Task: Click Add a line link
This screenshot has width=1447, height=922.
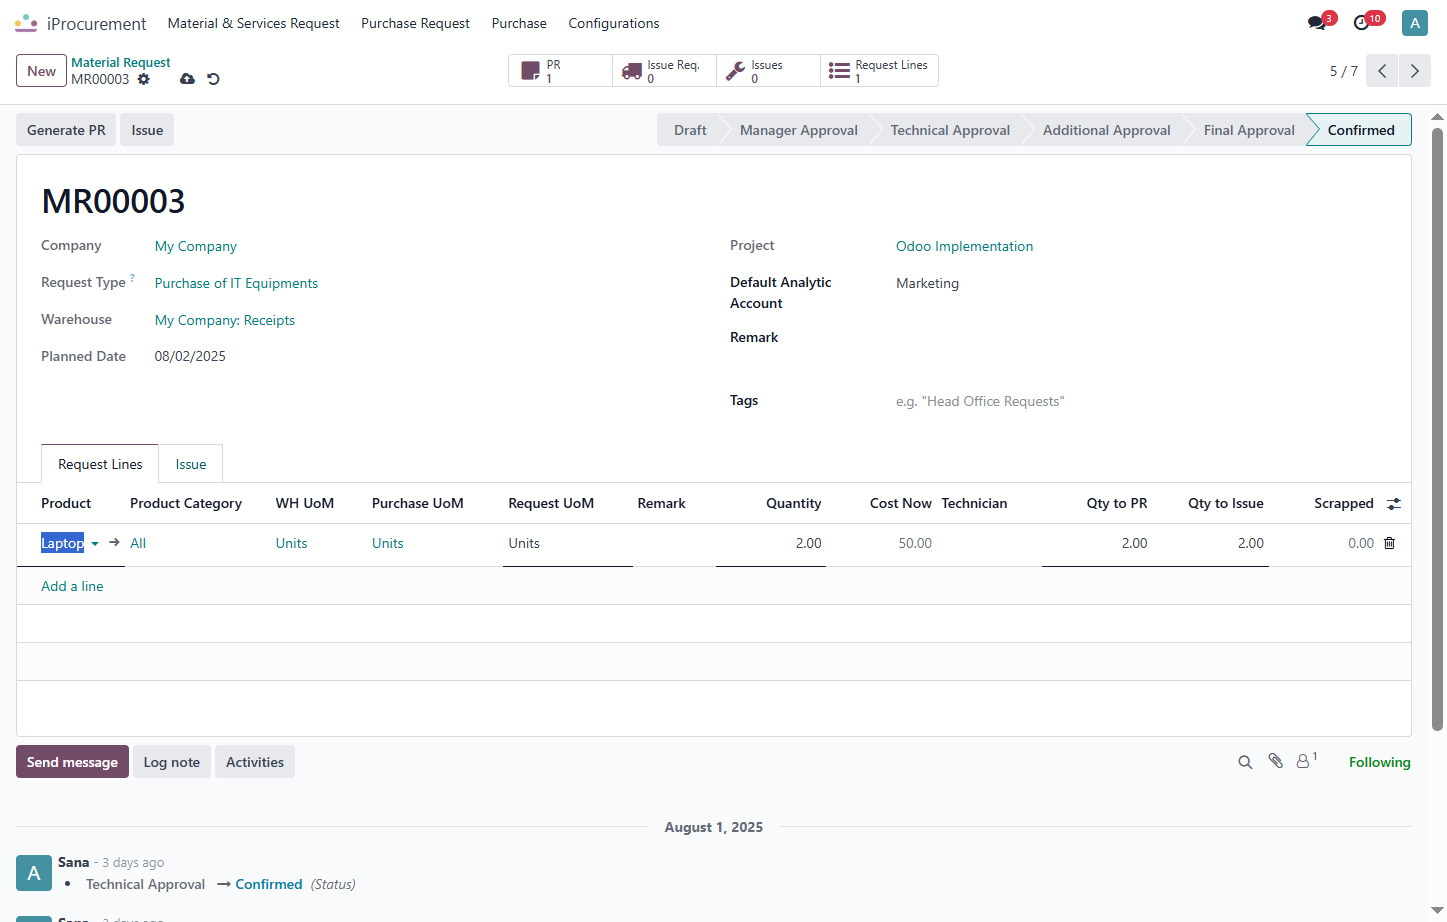Action: (72, 586)
